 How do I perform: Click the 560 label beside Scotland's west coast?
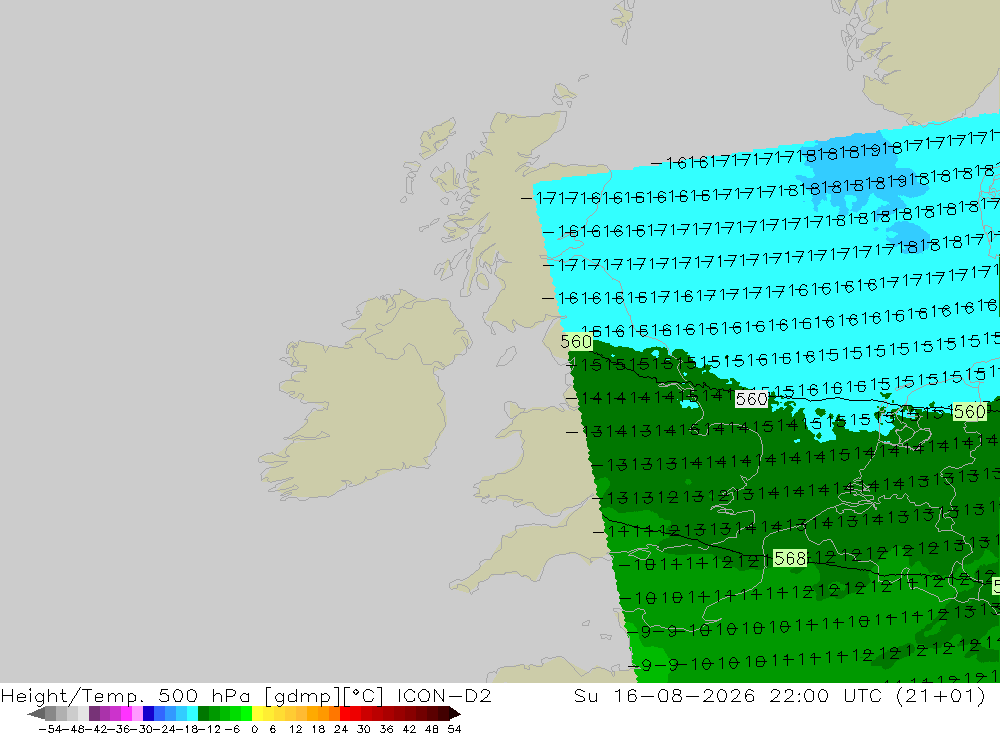576,342
